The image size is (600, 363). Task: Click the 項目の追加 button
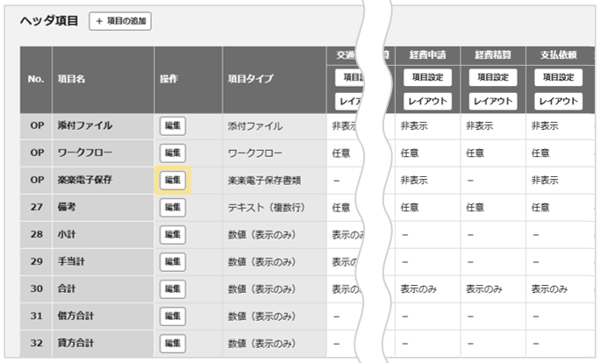pos(120,21)
